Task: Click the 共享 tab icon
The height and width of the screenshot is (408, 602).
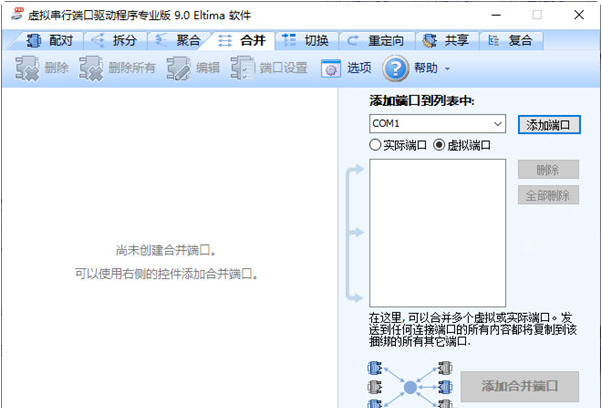Action: [x=429, y=40]
